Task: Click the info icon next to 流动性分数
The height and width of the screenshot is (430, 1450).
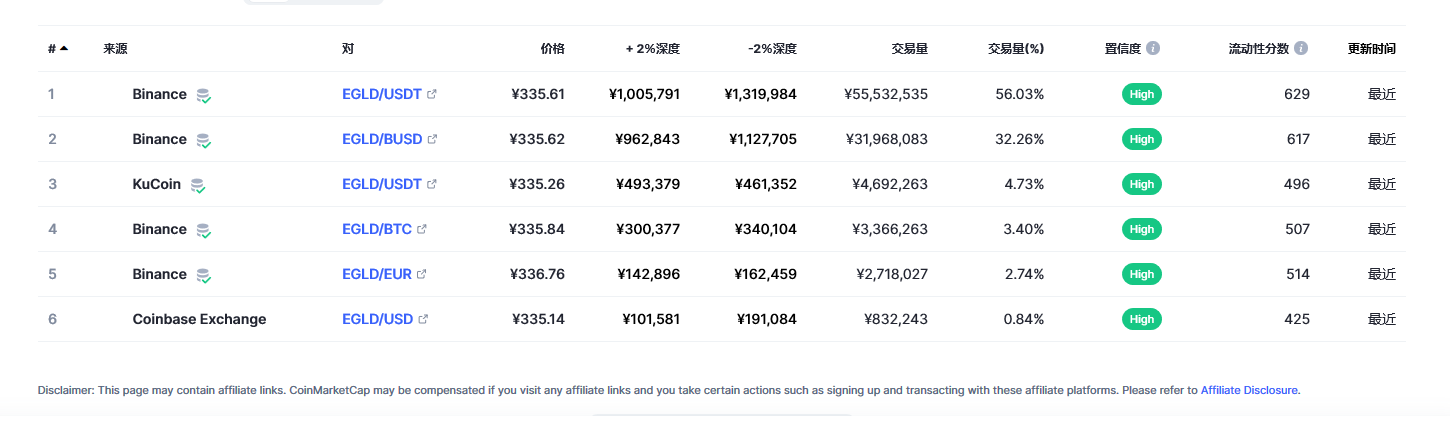Action: coord(1301,48)
